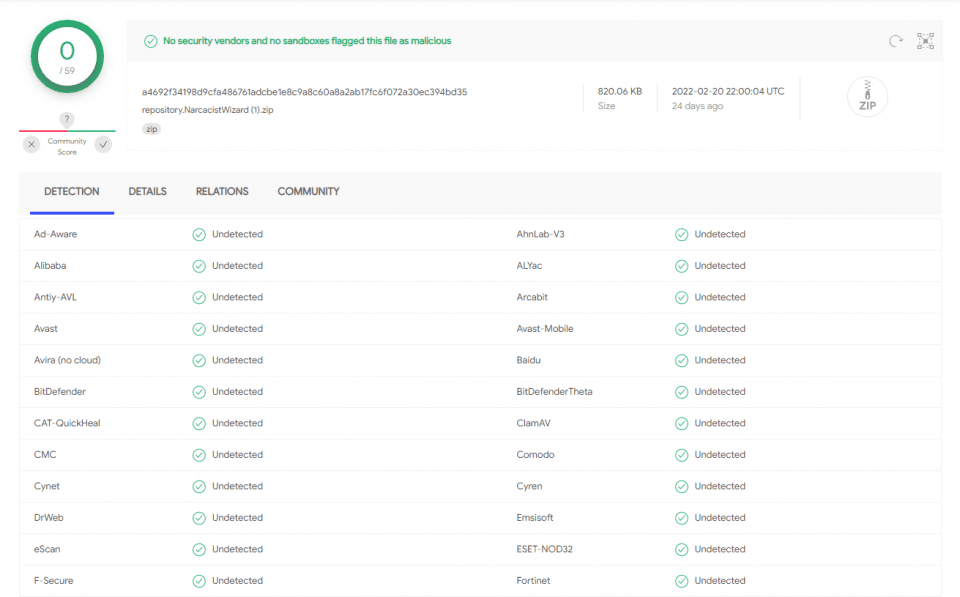Click the Cyren vendor name

point(530,486)
